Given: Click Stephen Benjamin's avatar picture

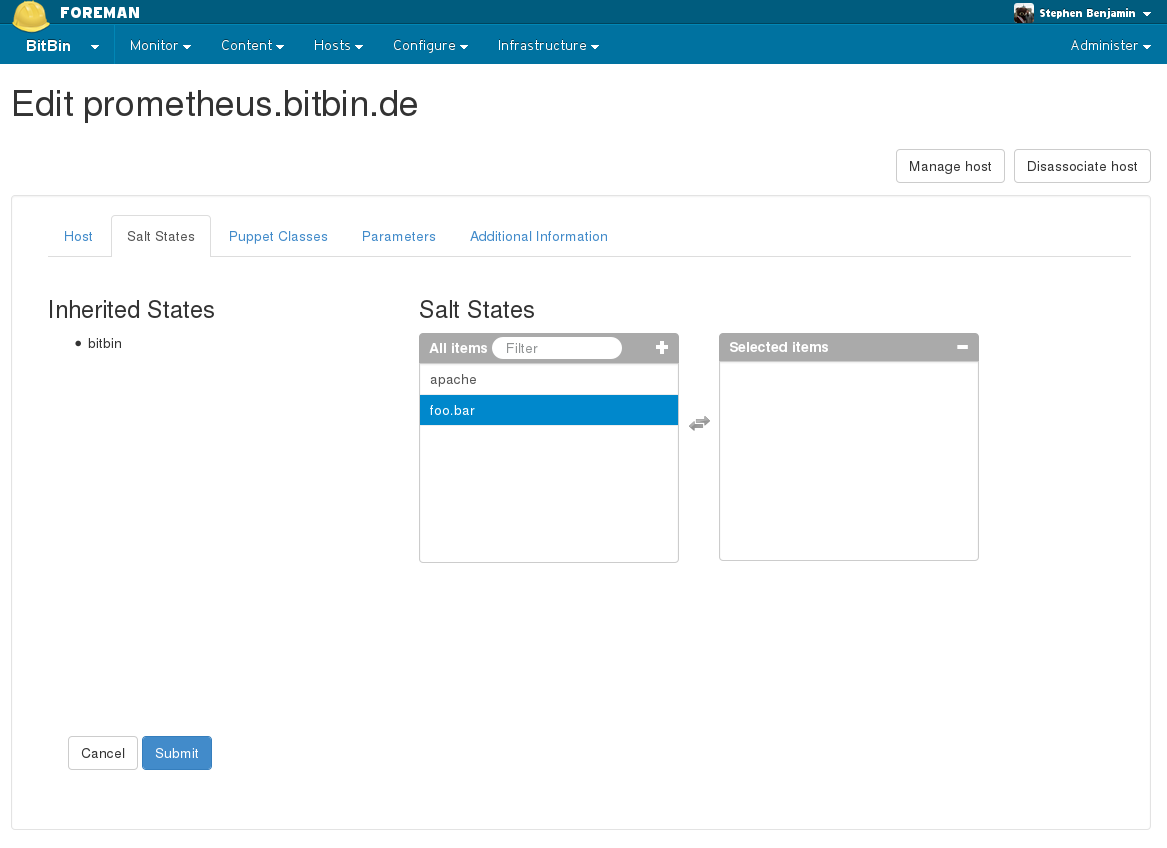Looking at the screenshot, I should [x=1024, y=13].
